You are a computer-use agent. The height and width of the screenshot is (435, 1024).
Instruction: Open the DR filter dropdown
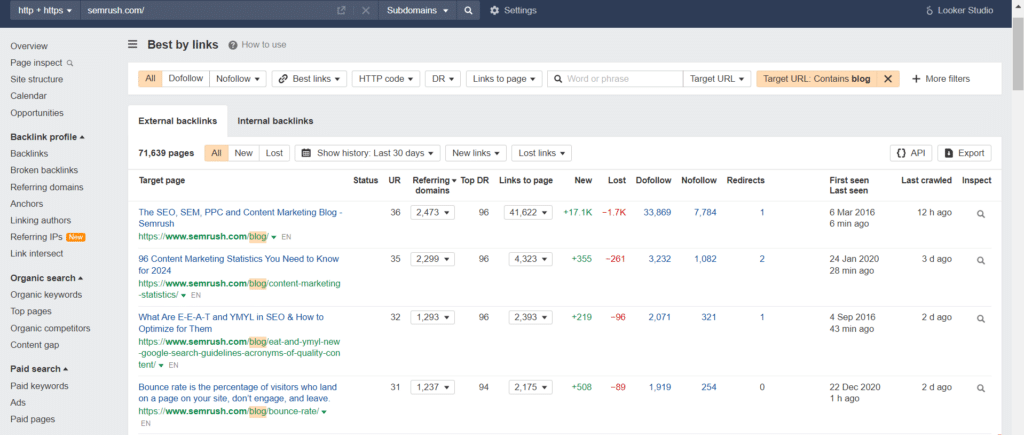coord(443,78)
